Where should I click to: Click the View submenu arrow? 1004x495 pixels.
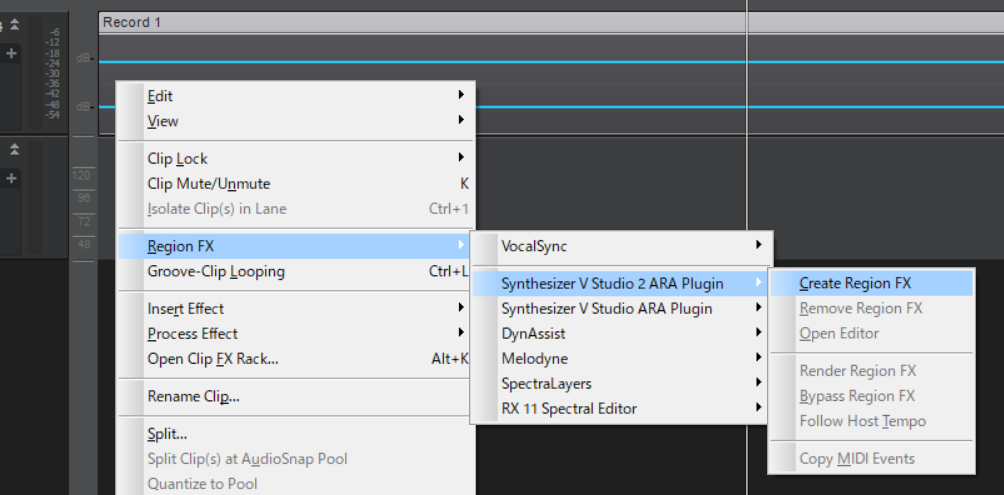click(x=461, y=120)
